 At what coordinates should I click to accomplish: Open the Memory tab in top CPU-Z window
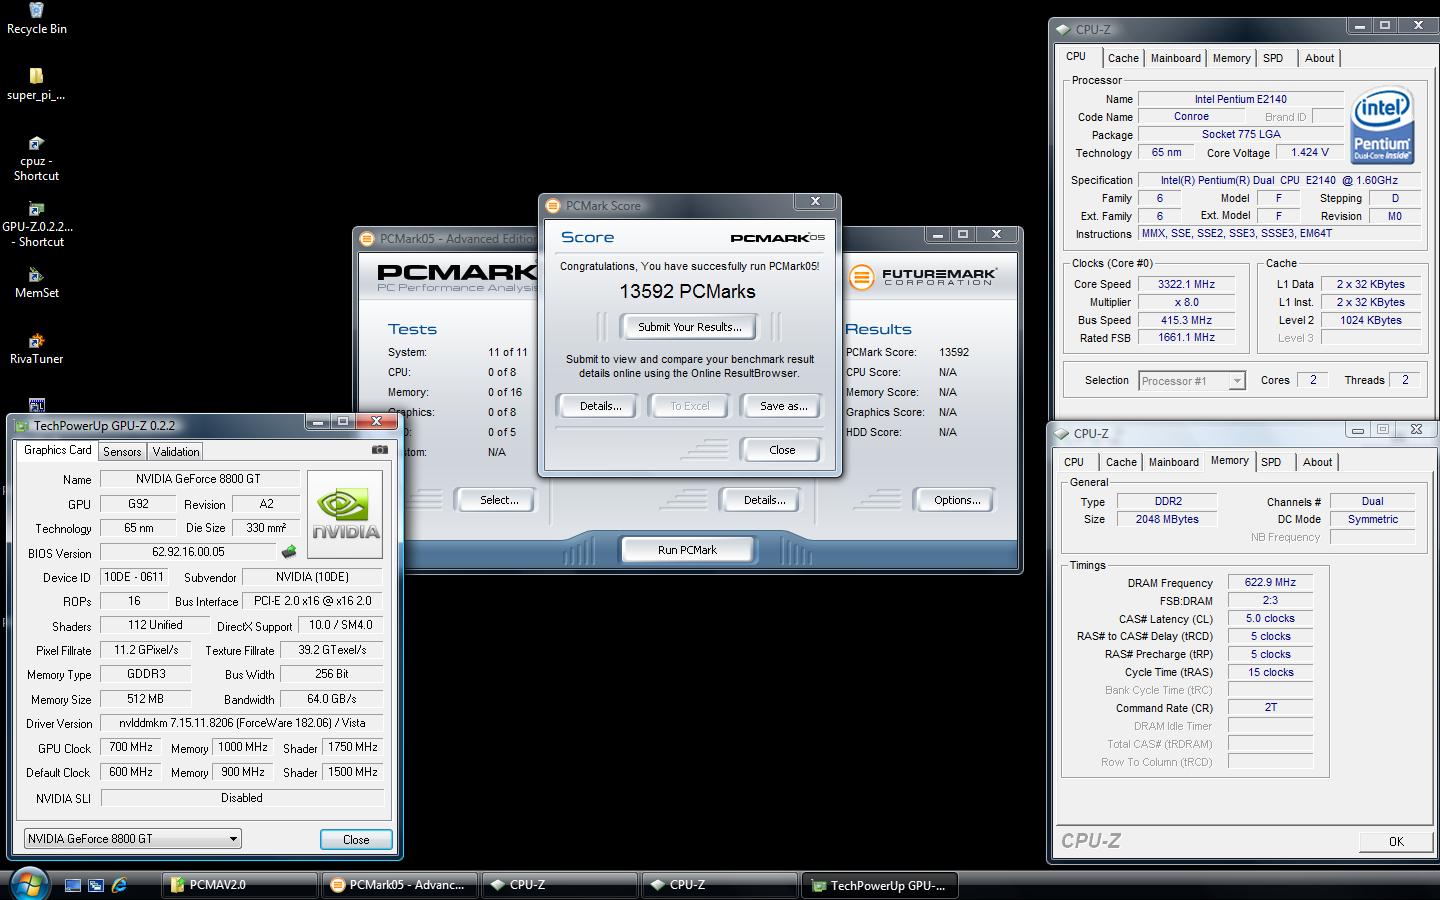[1231, 58]
